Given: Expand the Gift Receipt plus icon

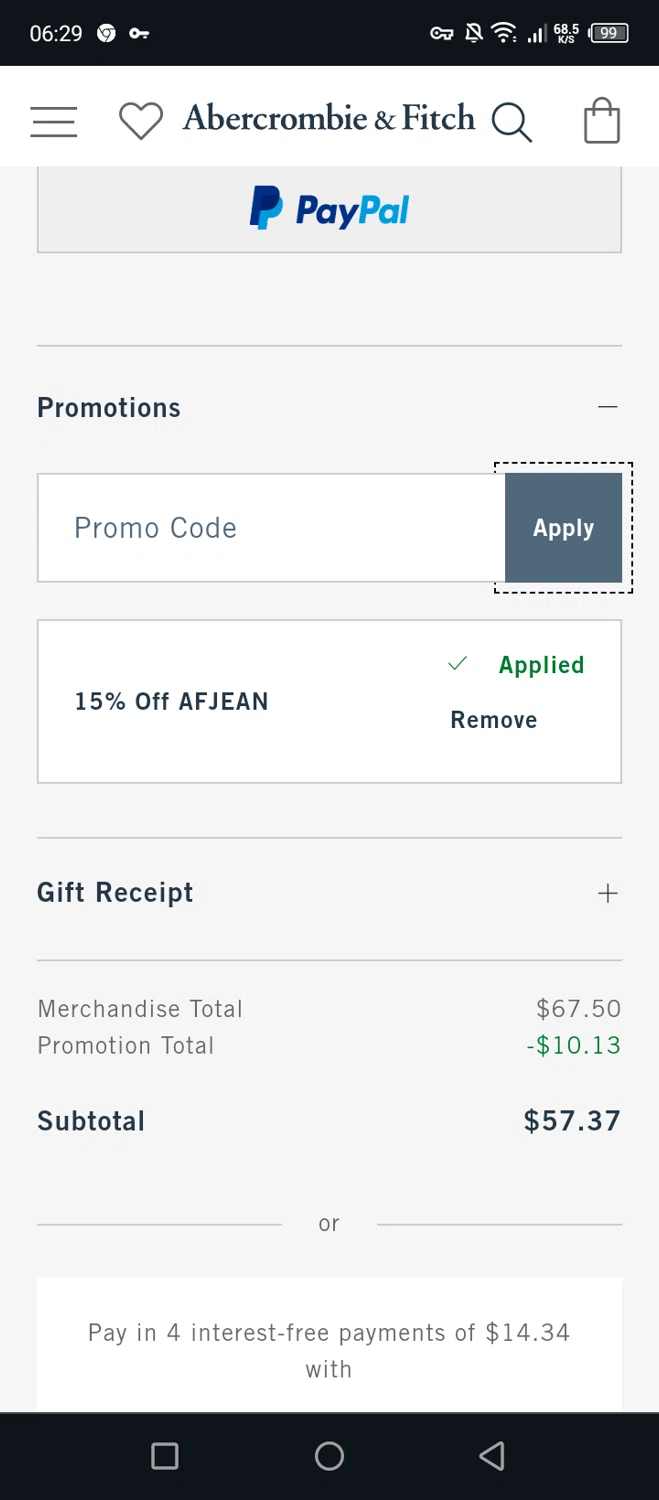Looking at the screenshot, I should (x=607, y=893).
